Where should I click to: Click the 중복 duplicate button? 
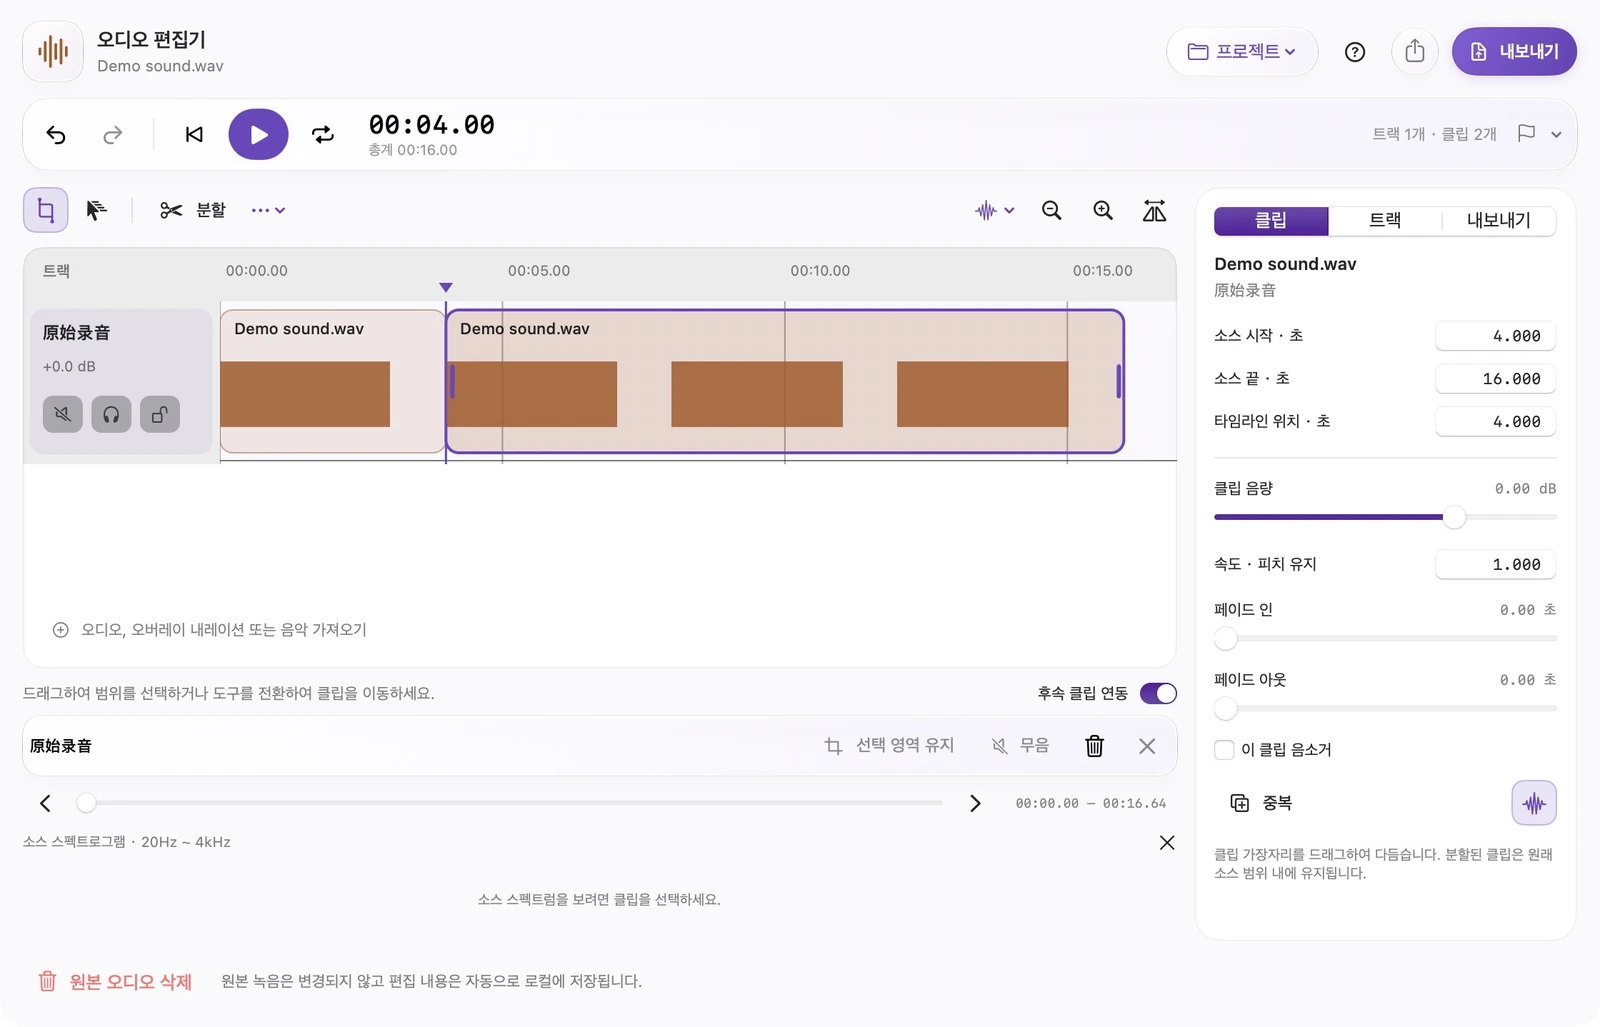(1261, 803)
